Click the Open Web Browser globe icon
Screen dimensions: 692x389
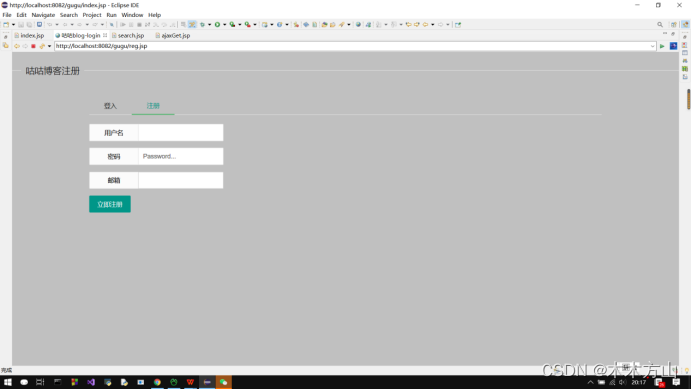358,25
